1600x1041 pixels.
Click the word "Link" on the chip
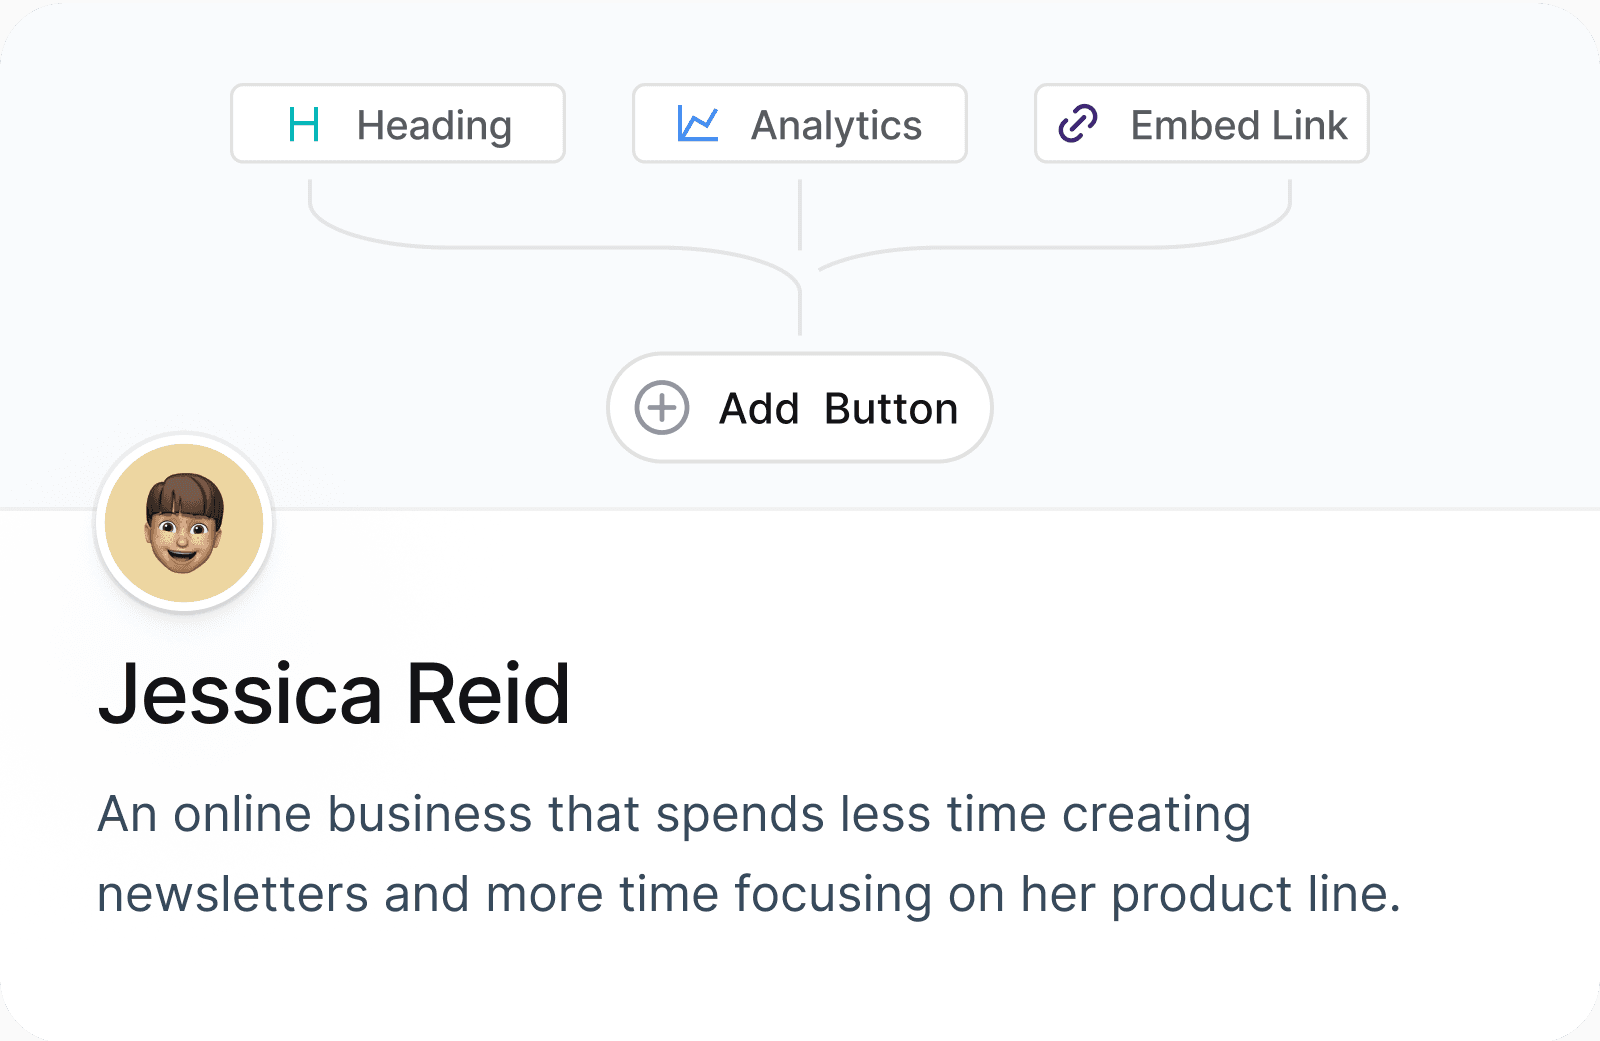[x=1309, y=126]
